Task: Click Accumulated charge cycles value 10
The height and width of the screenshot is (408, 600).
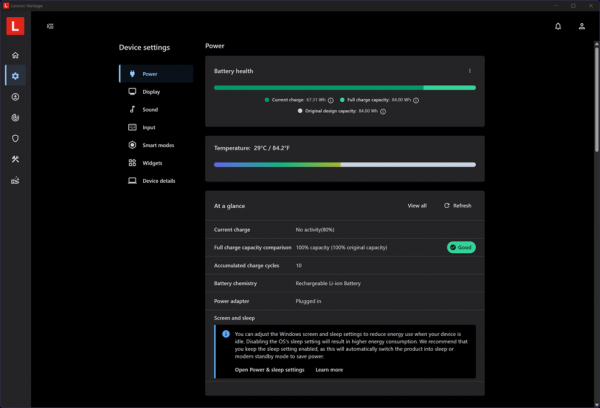Action: pos(298,266)
